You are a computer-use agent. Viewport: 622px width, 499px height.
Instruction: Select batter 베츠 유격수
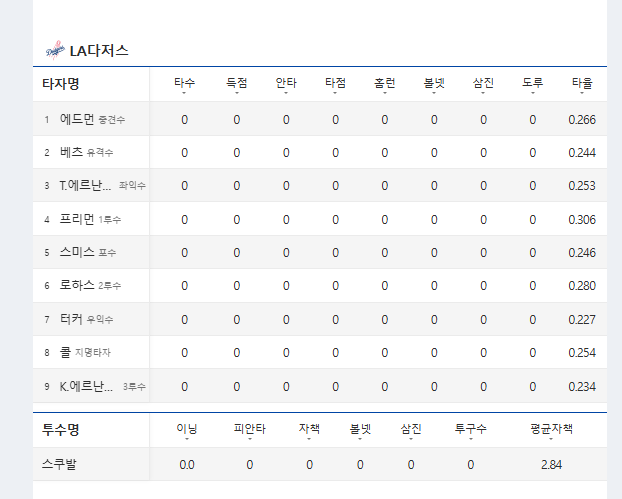(86, 152)
